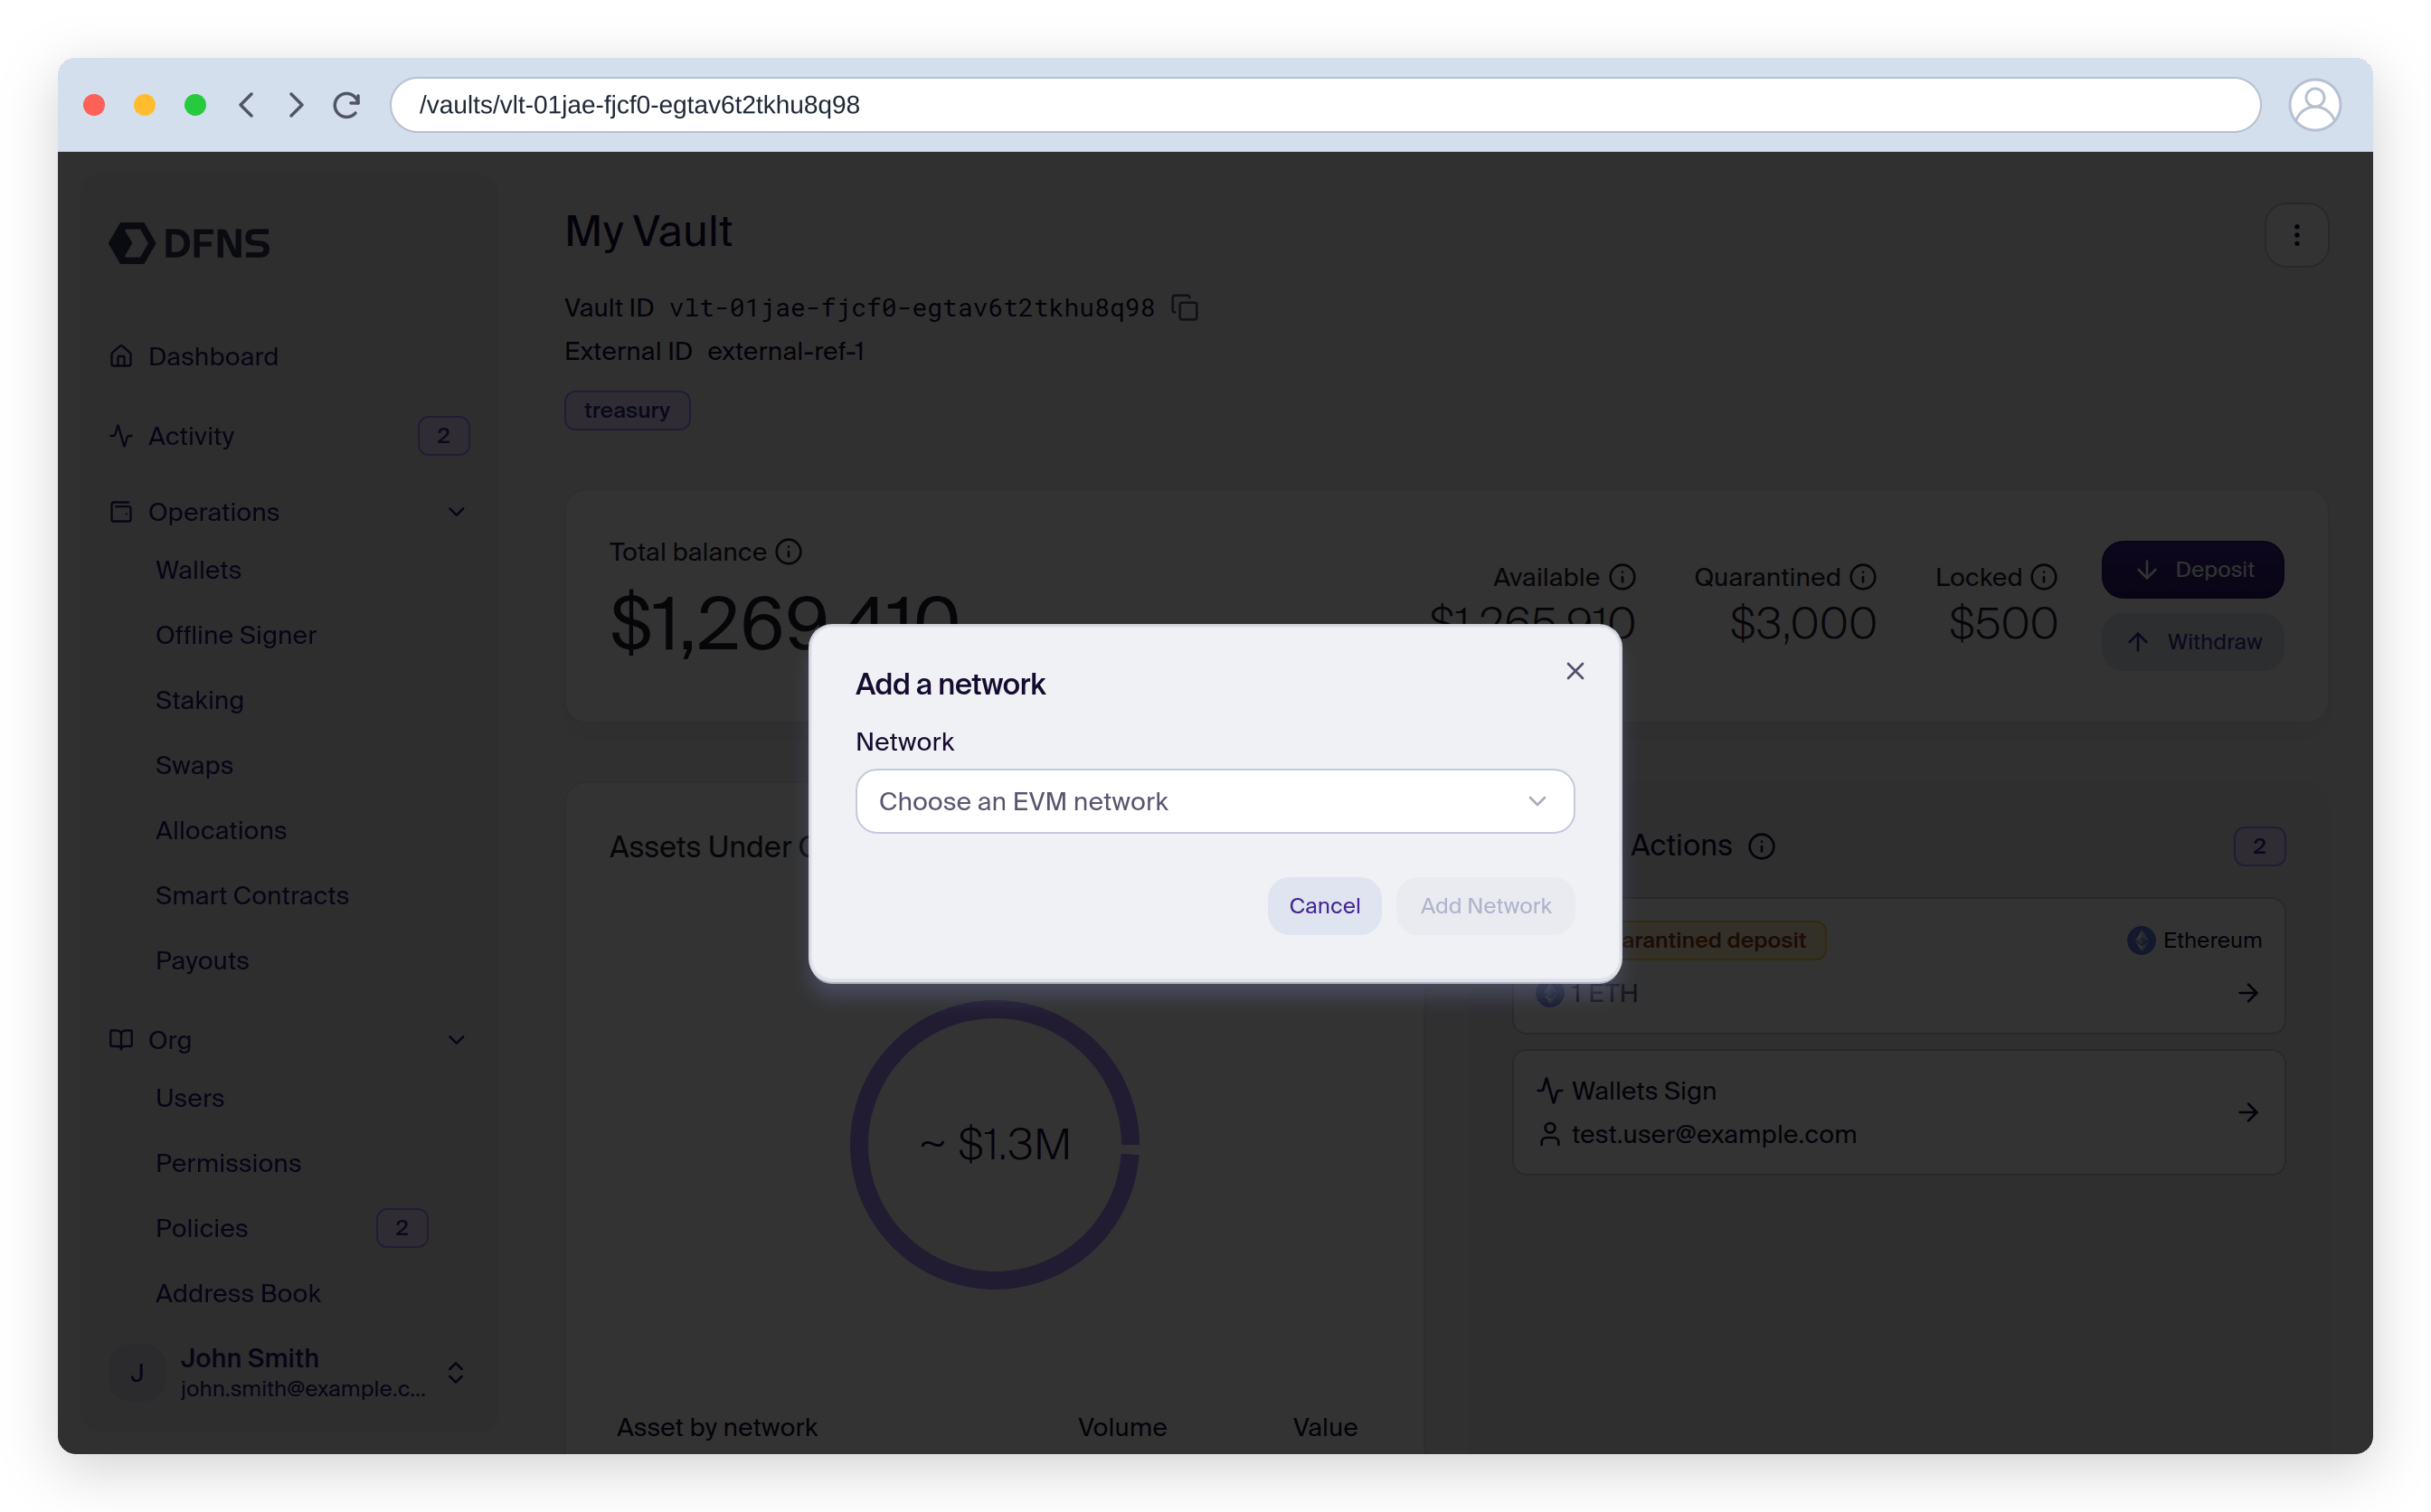Click the Ethereum network icon
The image size is (2431, 1512).
pos(2140,940)
